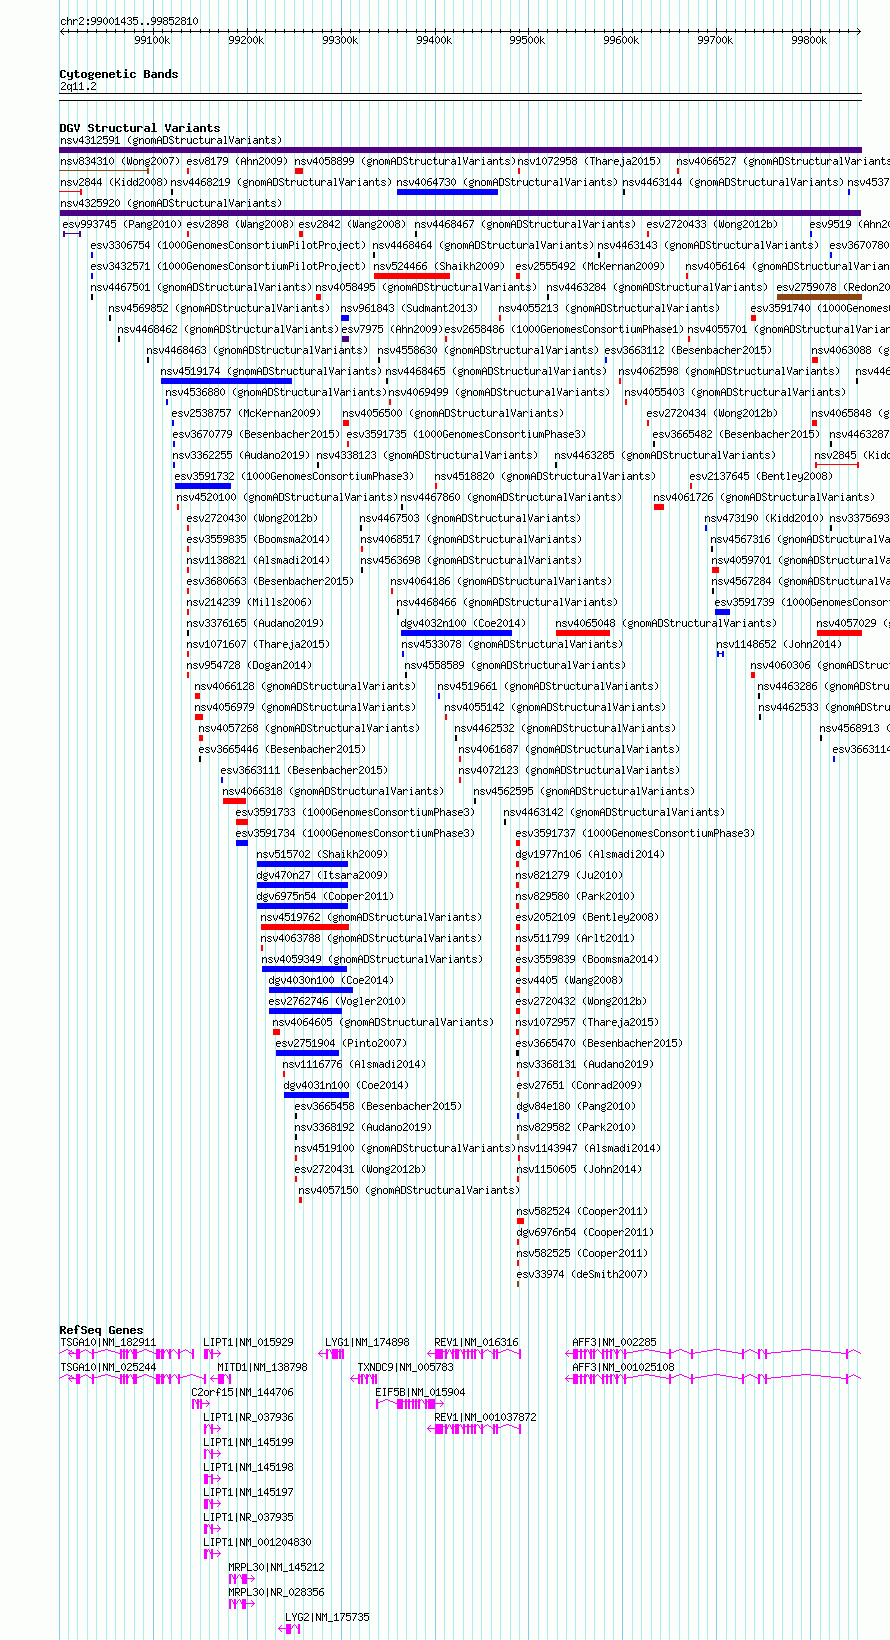The height and width of the screenshot is (1640, 890).
Task: Click the 99100k ruler tick label
Action: 152,40
